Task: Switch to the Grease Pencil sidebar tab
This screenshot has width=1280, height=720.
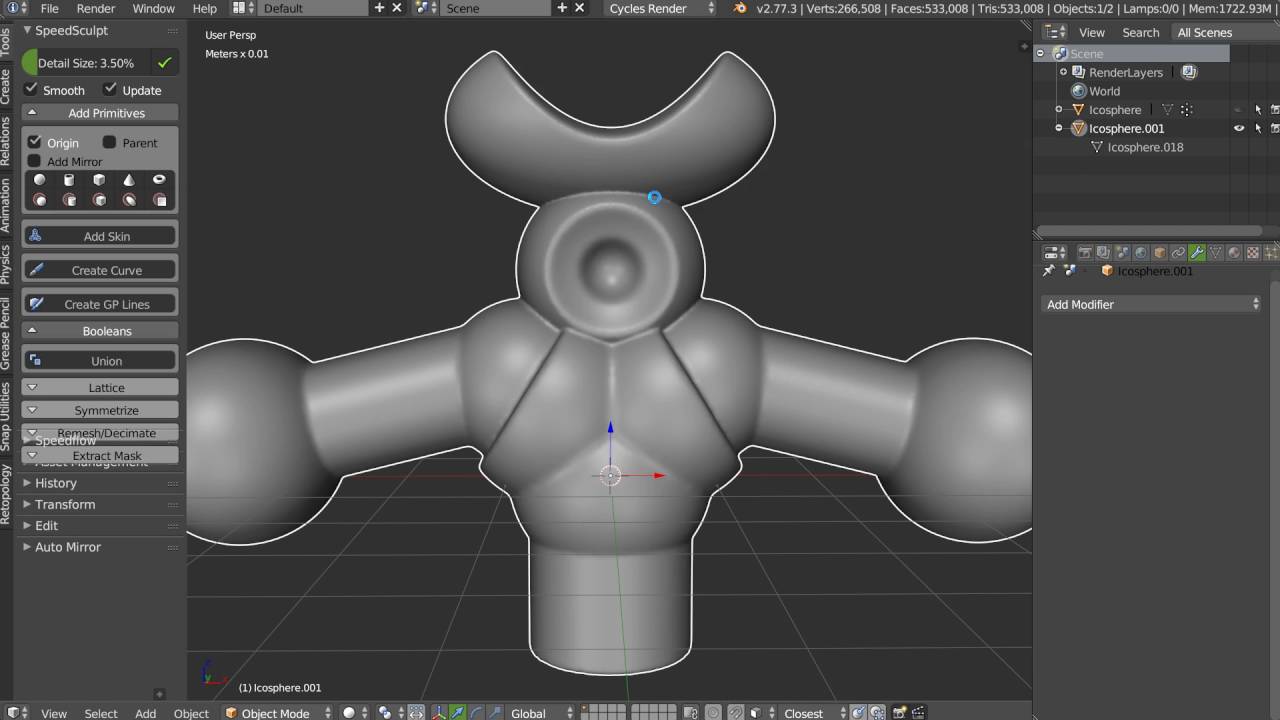Action: tap(6, 334)
